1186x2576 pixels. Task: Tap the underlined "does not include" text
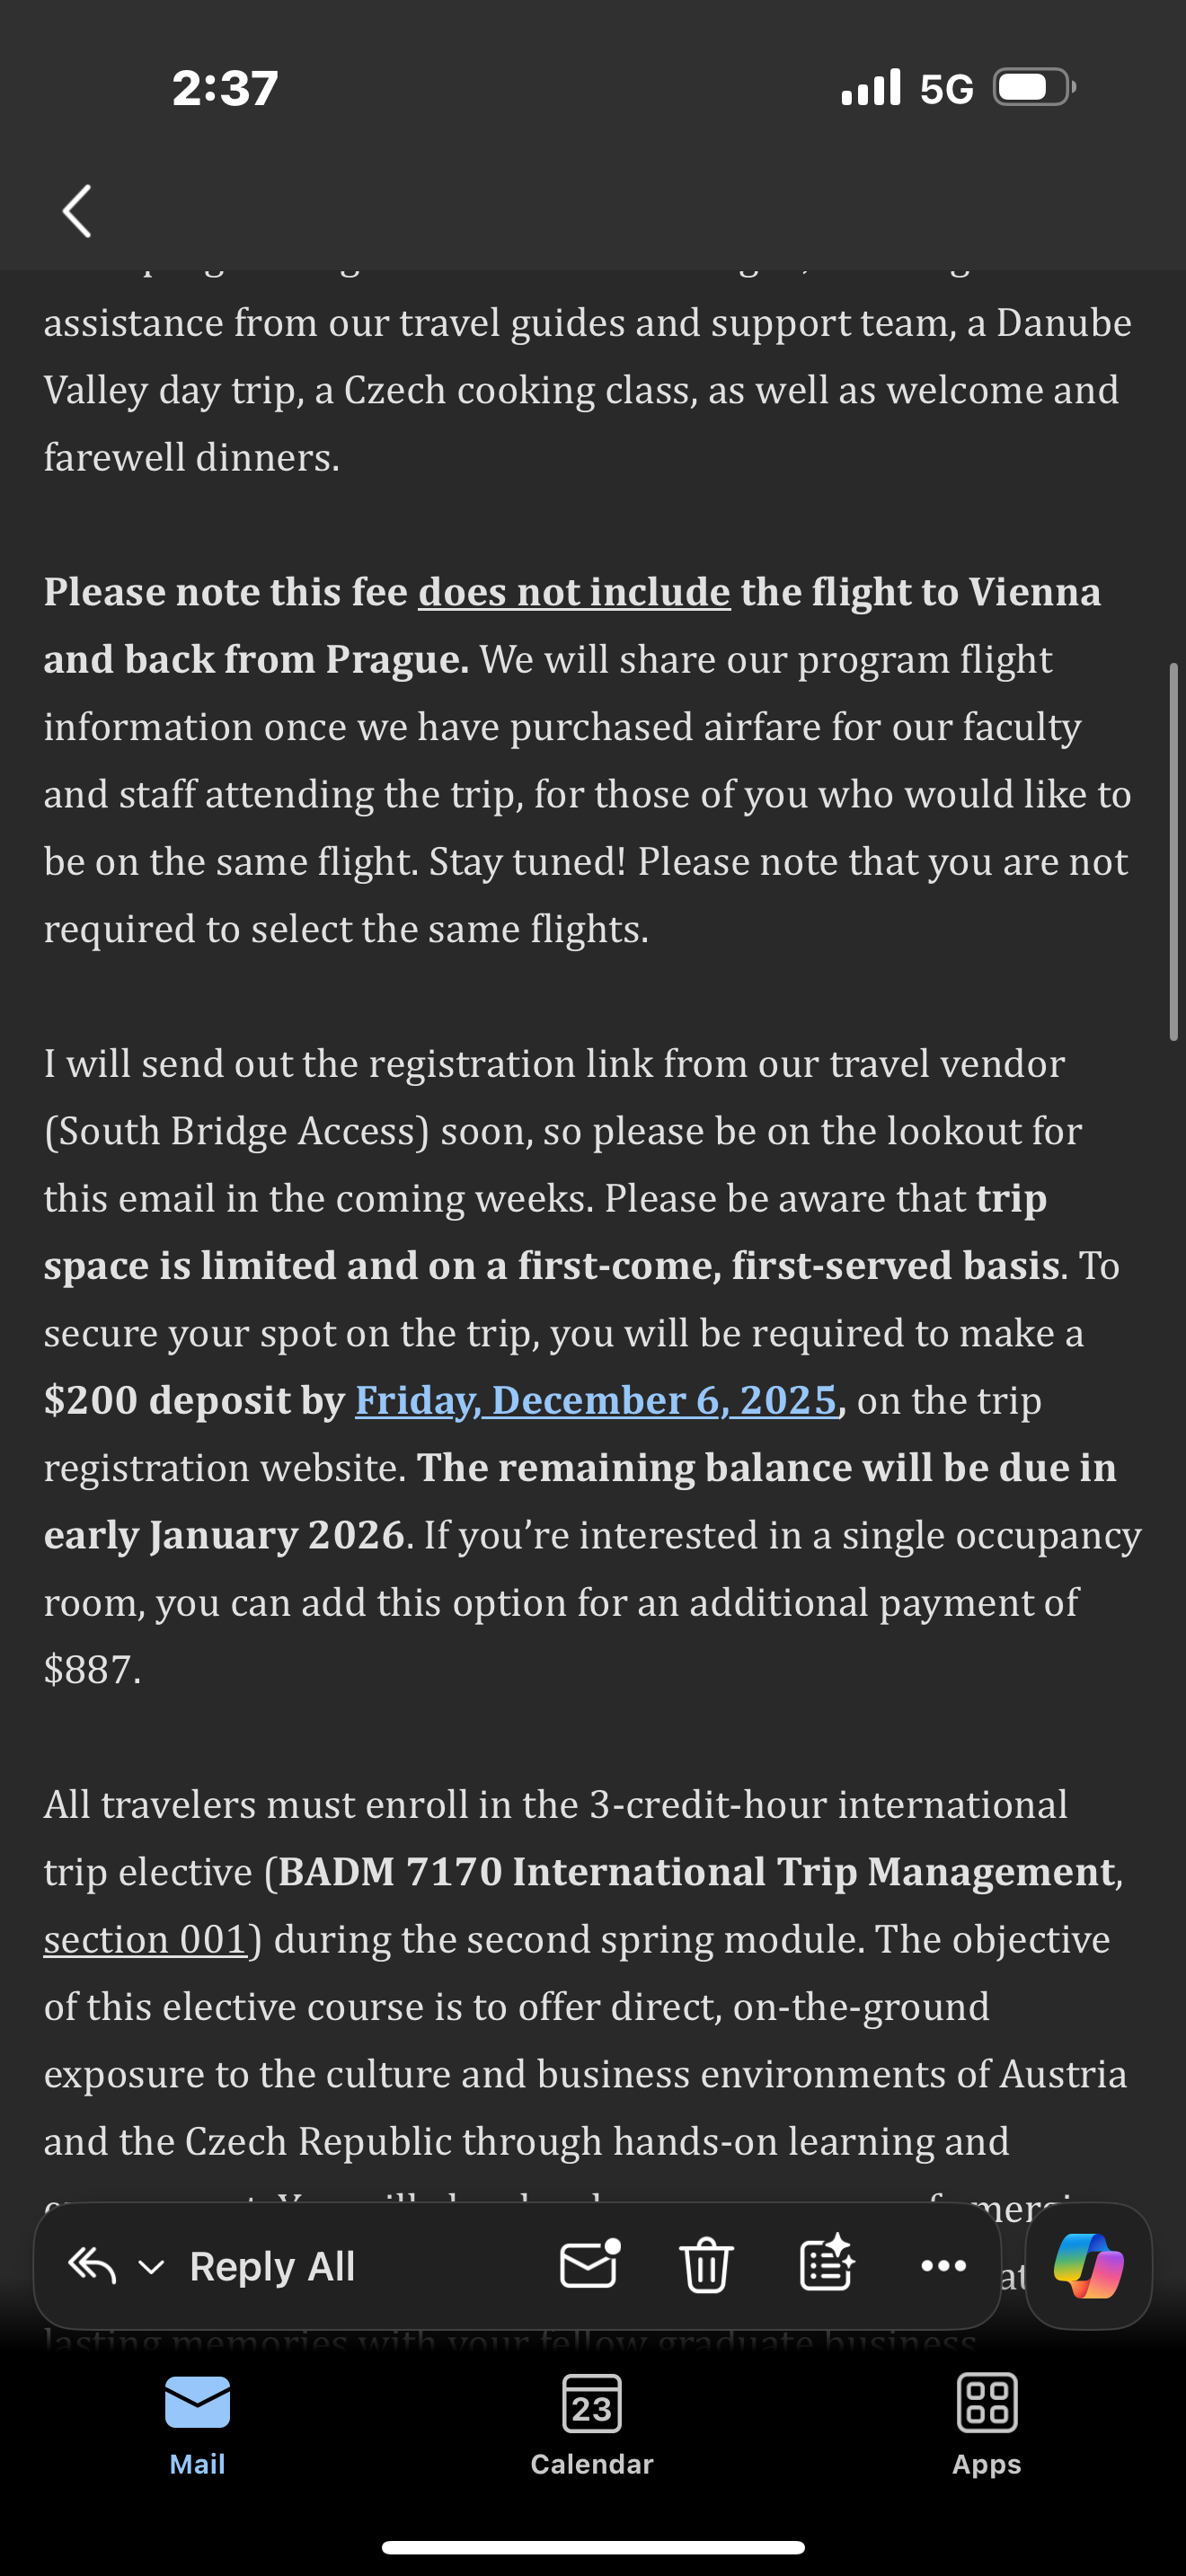(x=574, y=592)
